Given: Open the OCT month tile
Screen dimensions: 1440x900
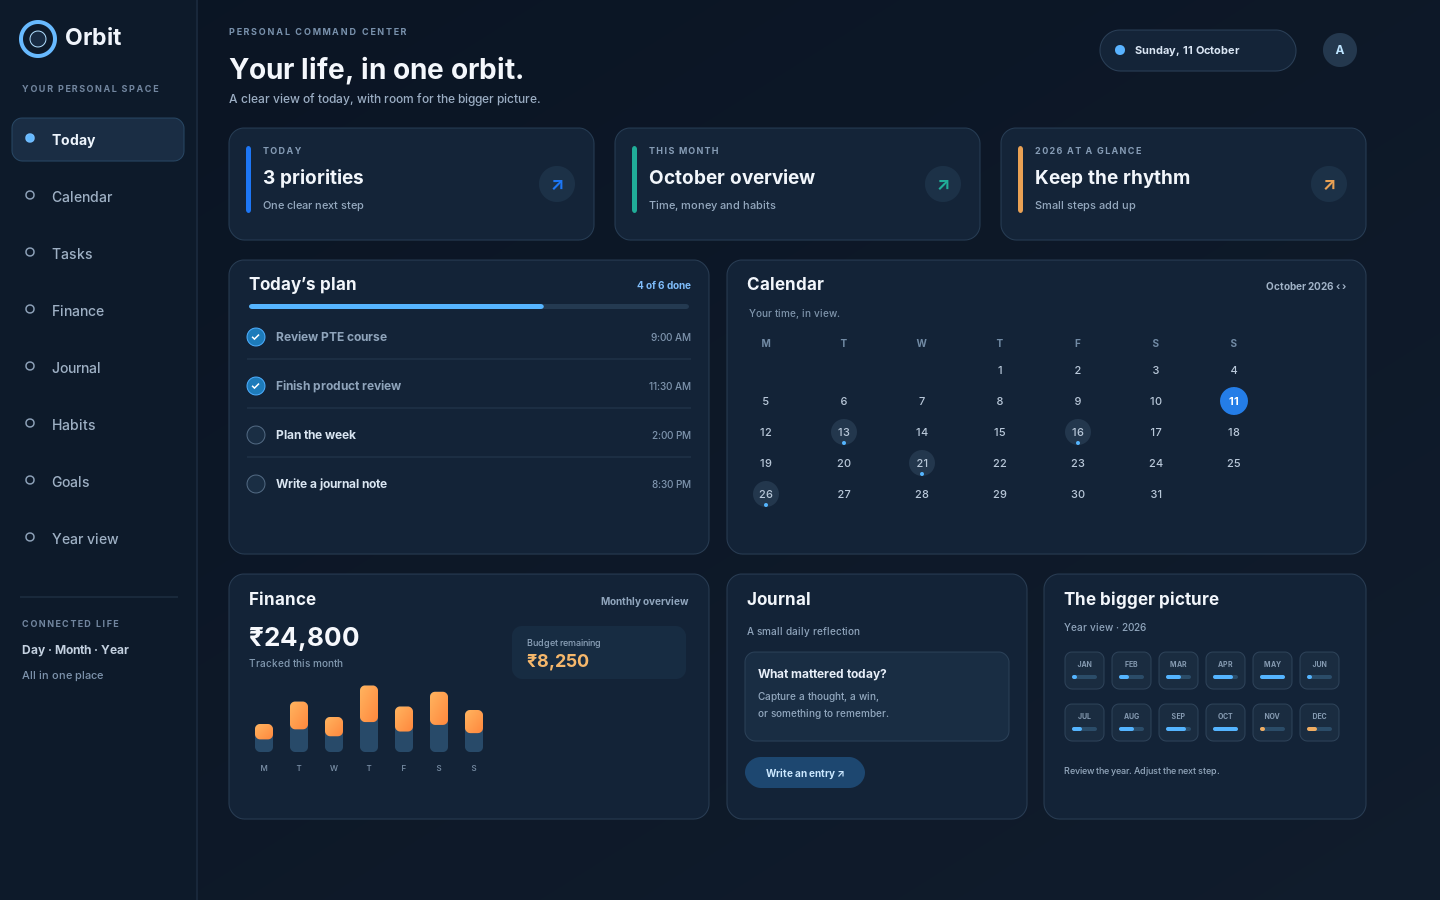Looking at the screenshot, I should pyautogui.click(x=1225, y=722).
